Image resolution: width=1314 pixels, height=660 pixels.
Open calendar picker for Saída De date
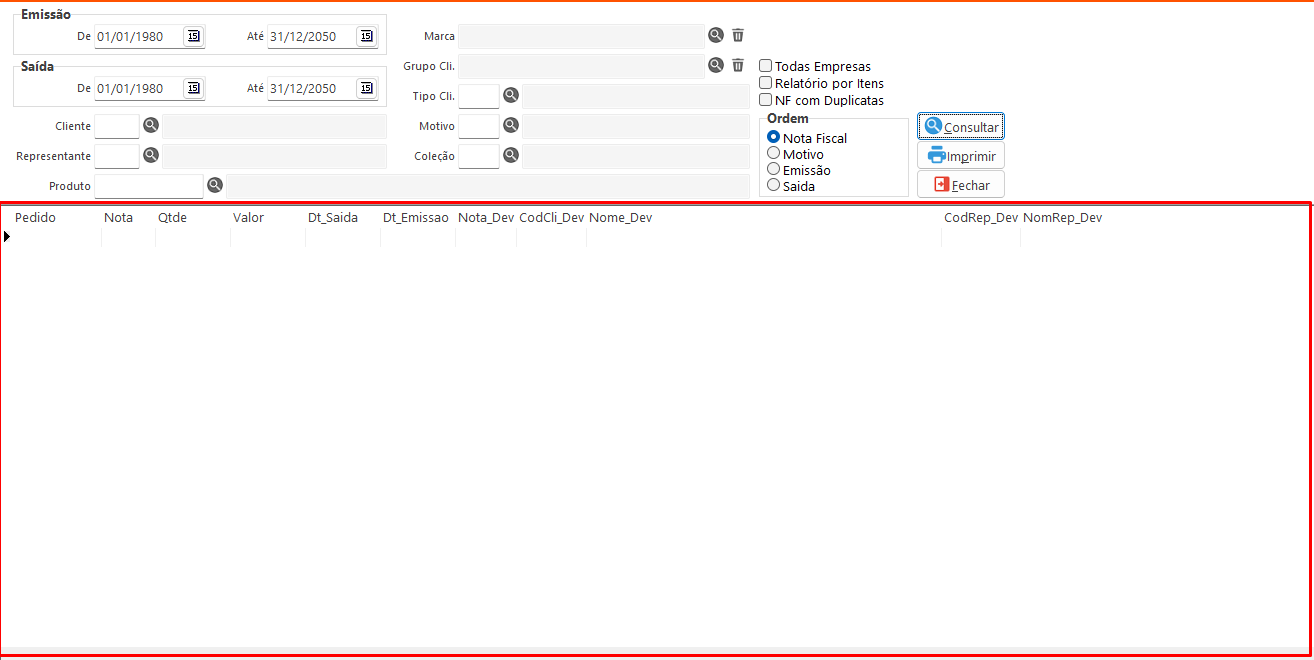[x=193, y=88]
